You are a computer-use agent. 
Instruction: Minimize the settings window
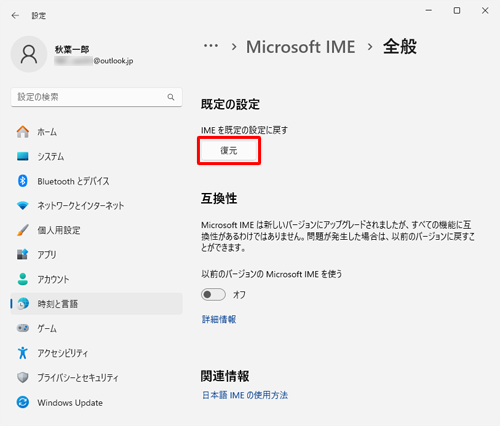click(x=429, y=11)
